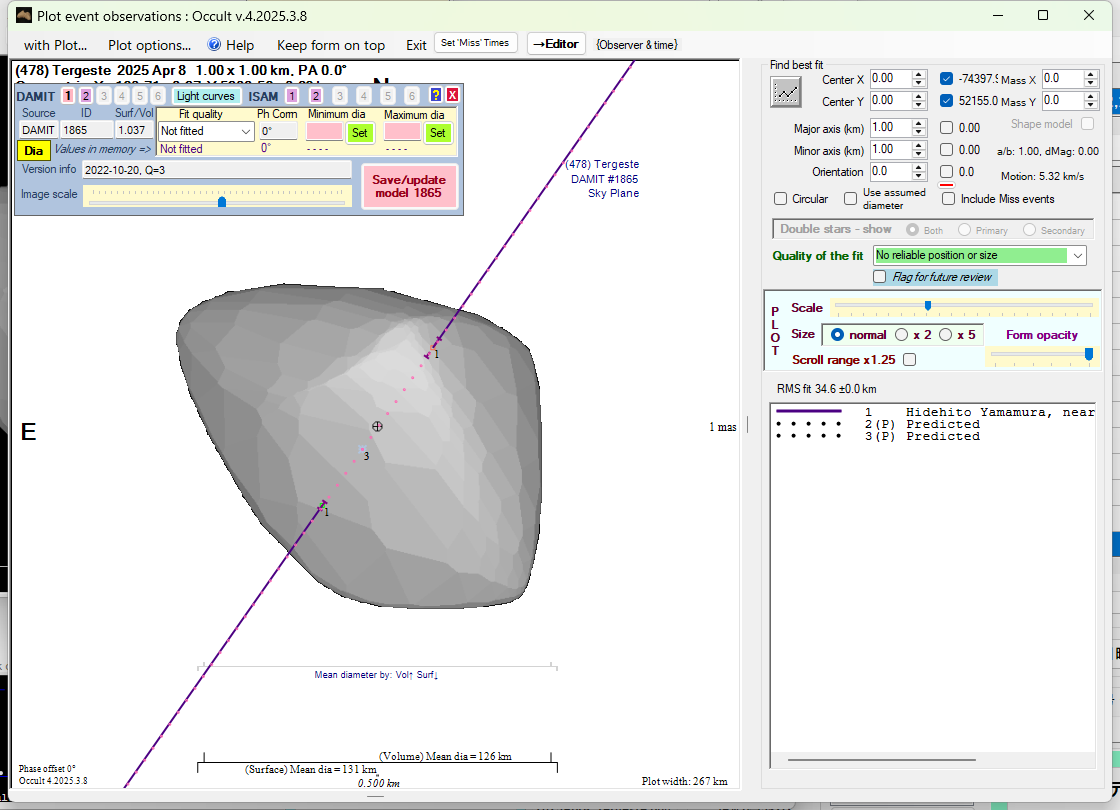Select DAMIT model number 2
1120x810 pixels.
coord(86,96)
